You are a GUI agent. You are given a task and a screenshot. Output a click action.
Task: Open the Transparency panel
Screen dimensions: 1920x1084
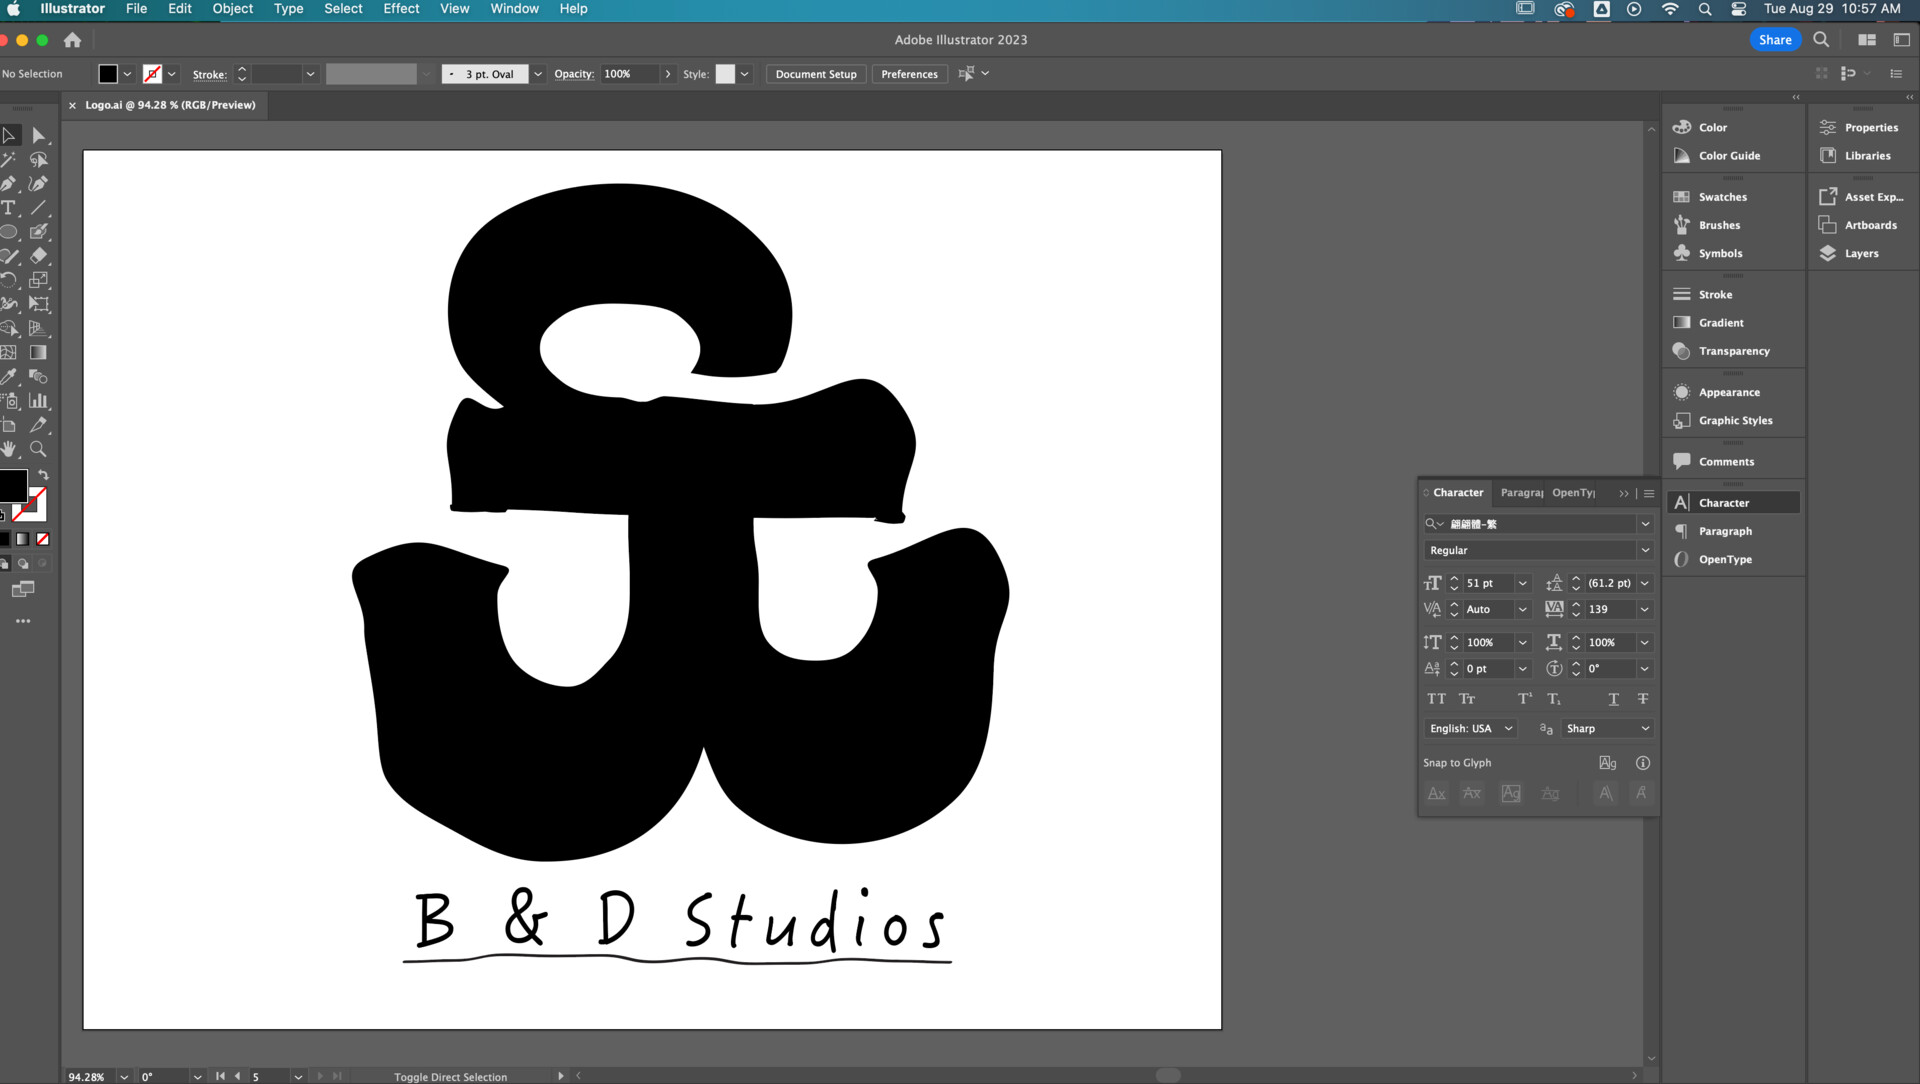tap(1732, 351)
